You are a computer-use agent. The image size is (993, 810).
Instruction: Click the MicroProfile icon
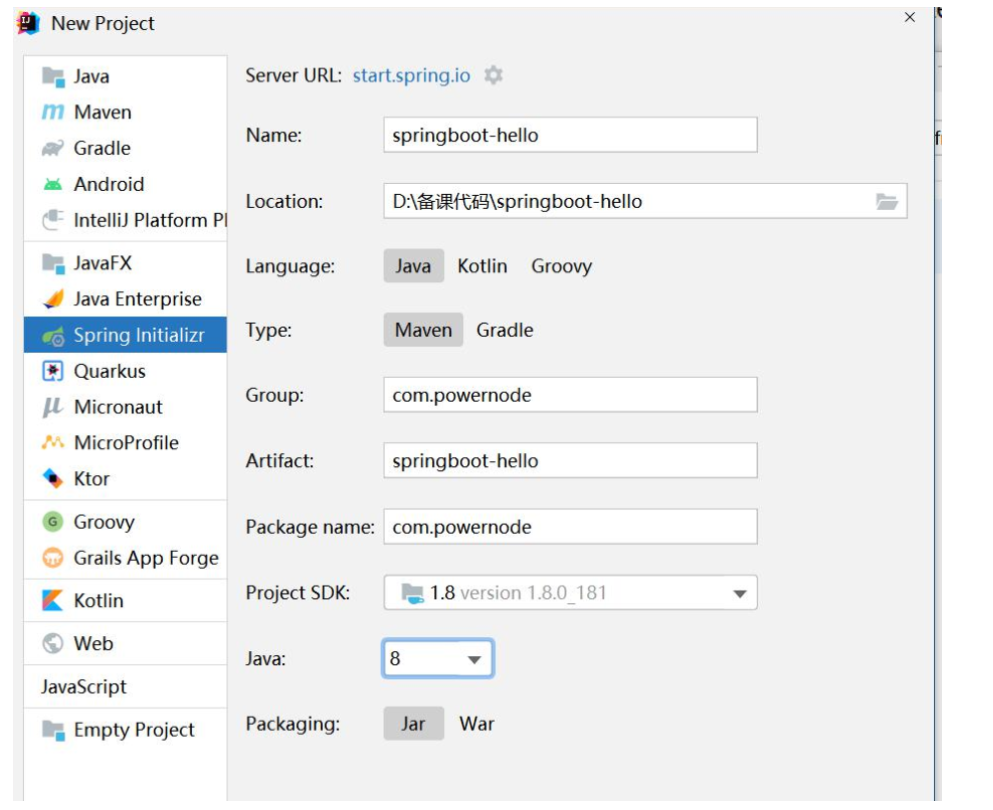(x=53, y=442)
